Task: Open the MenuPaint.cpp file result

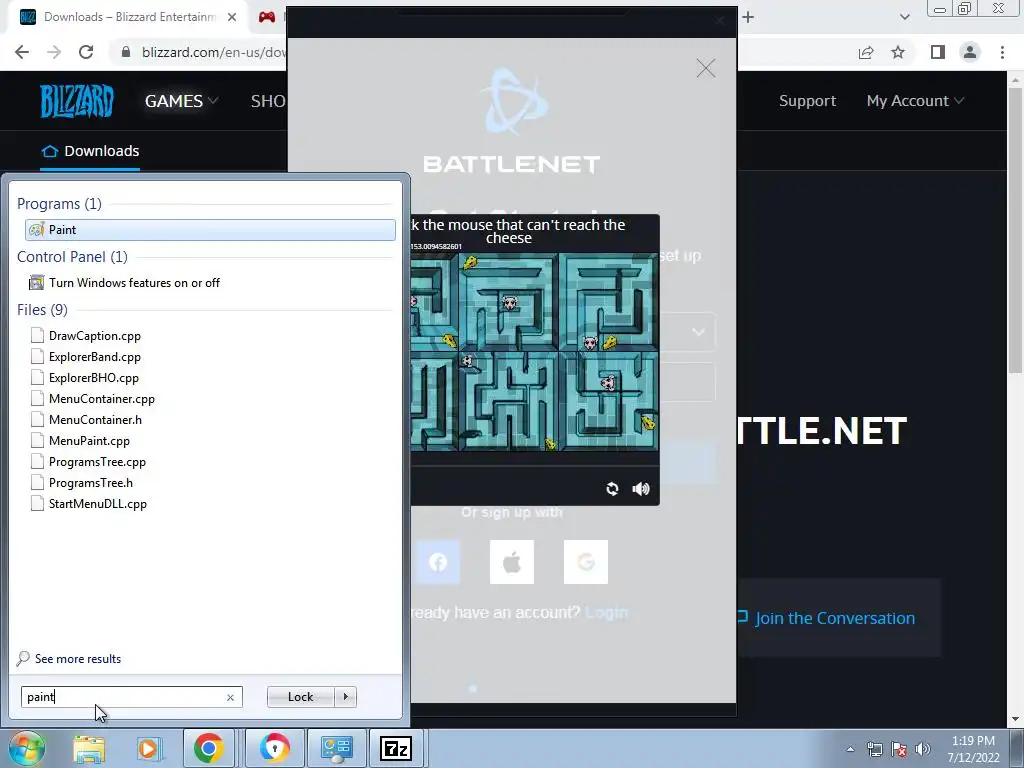Action: click(x=89, y=441)
